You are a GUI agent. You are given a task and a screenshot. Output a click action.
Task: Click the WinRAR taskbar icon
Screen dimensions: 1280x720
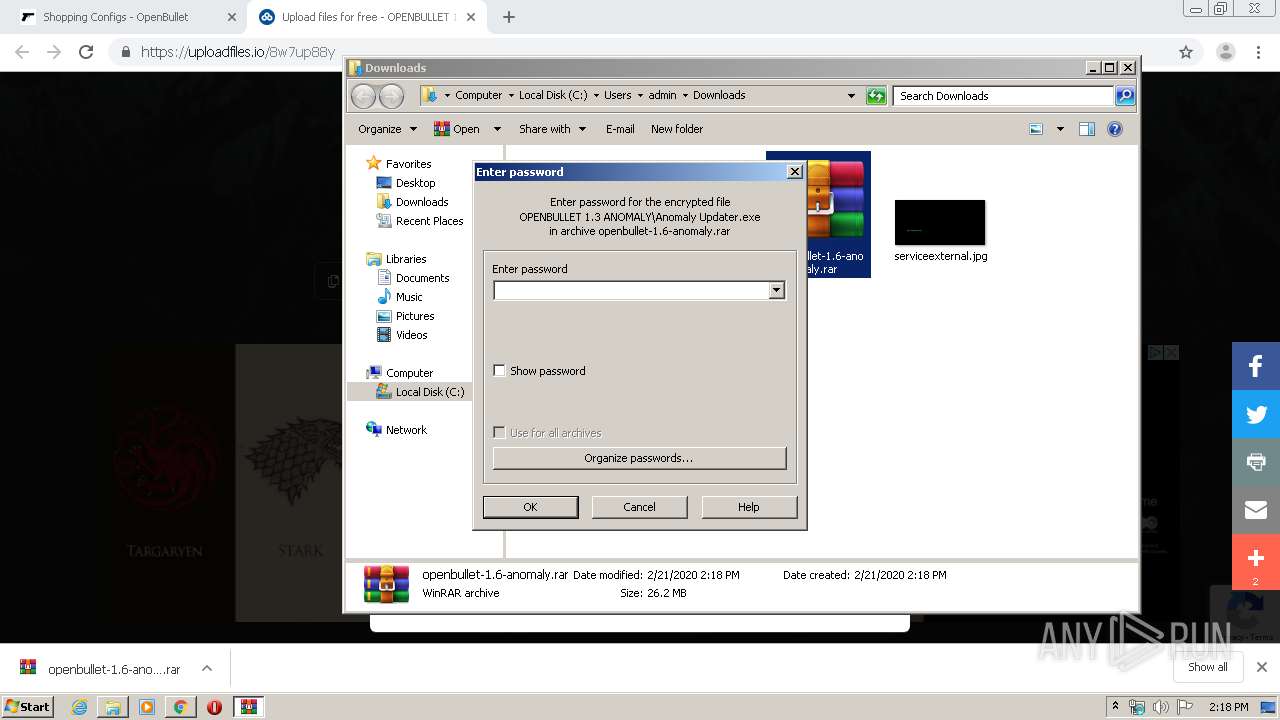point(249,707)
